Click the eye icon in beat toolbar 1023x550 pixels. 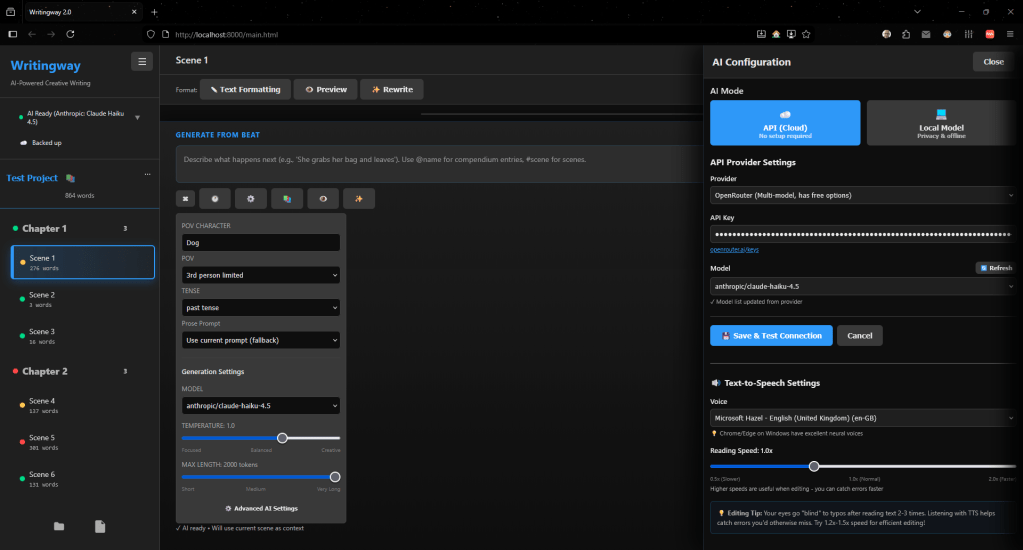[322, 199]
